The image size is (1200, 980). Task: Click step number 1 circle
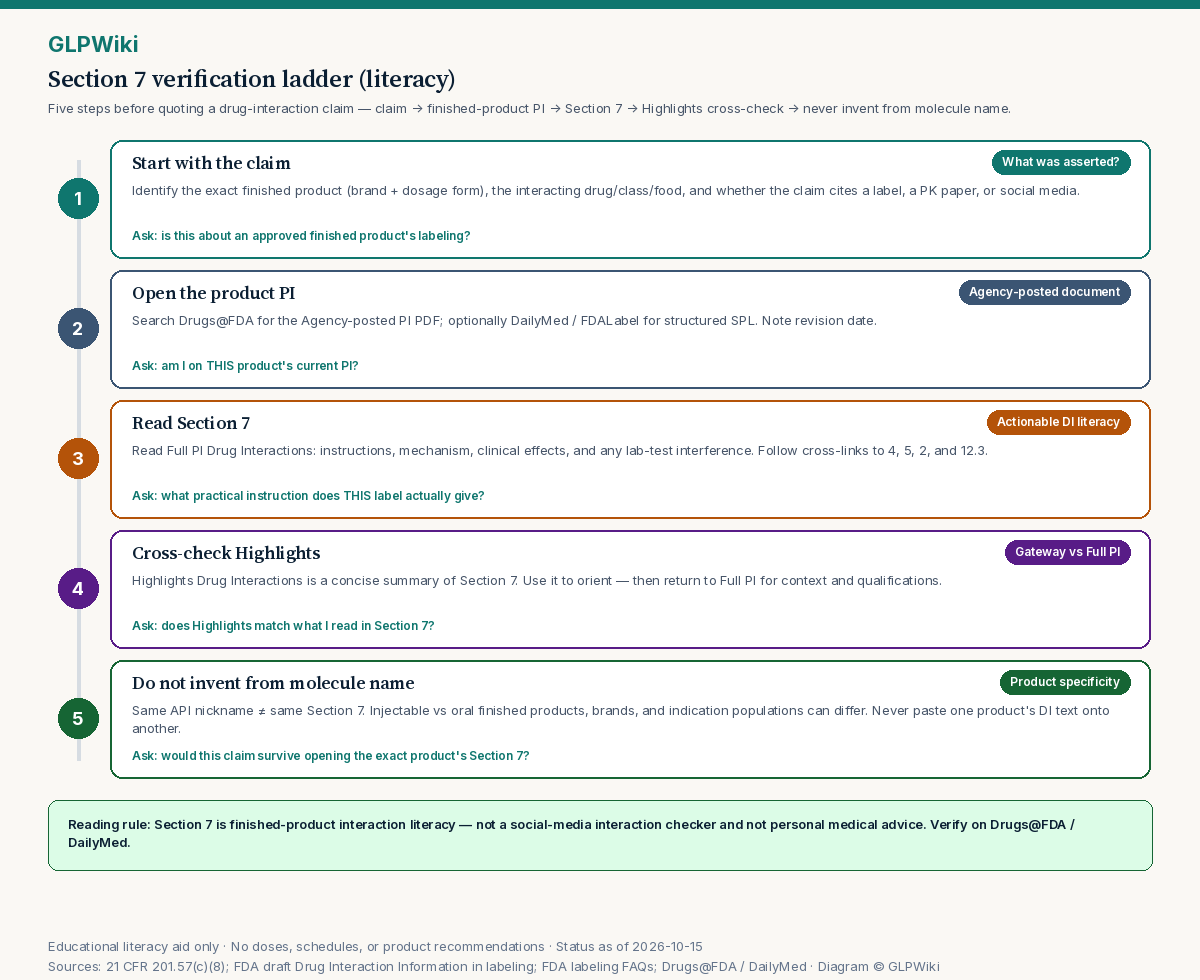[78, 199]
